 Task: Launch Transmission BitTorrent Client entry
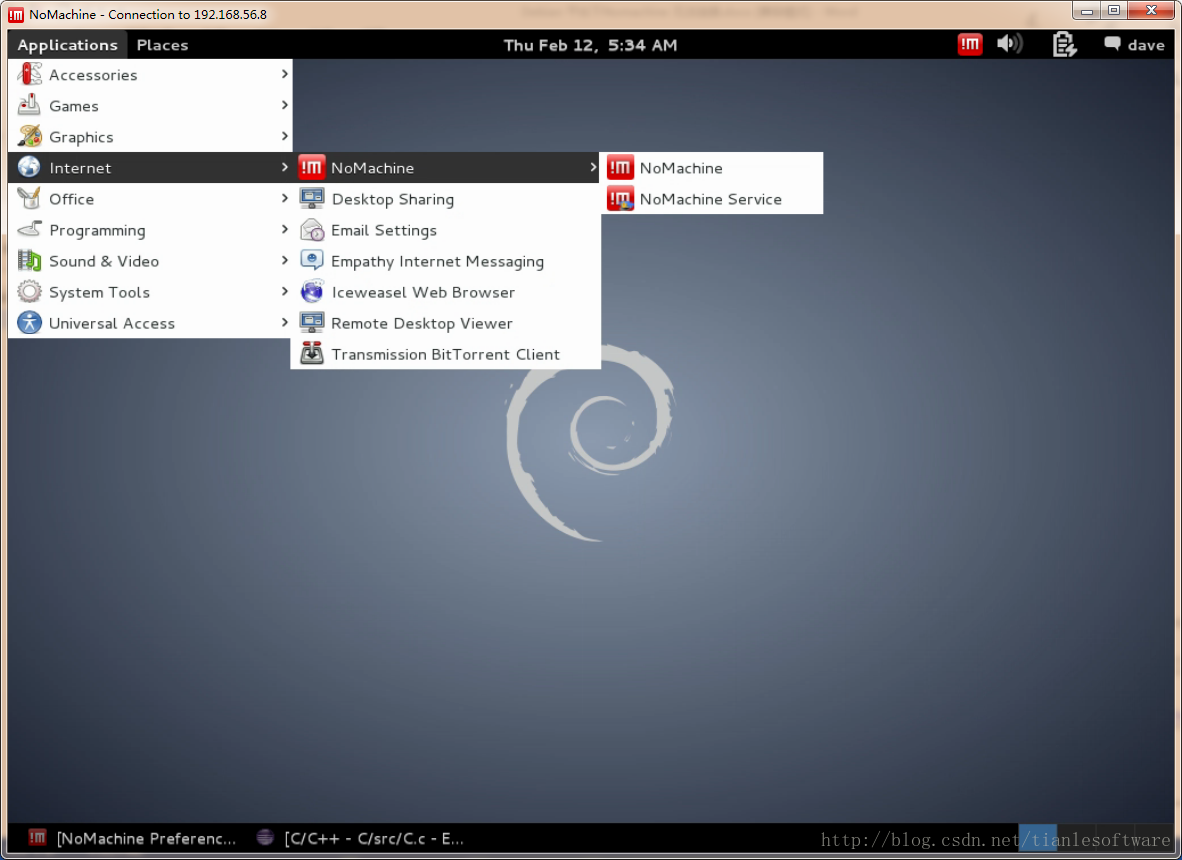pyautogui.click(x=446, y=353)
